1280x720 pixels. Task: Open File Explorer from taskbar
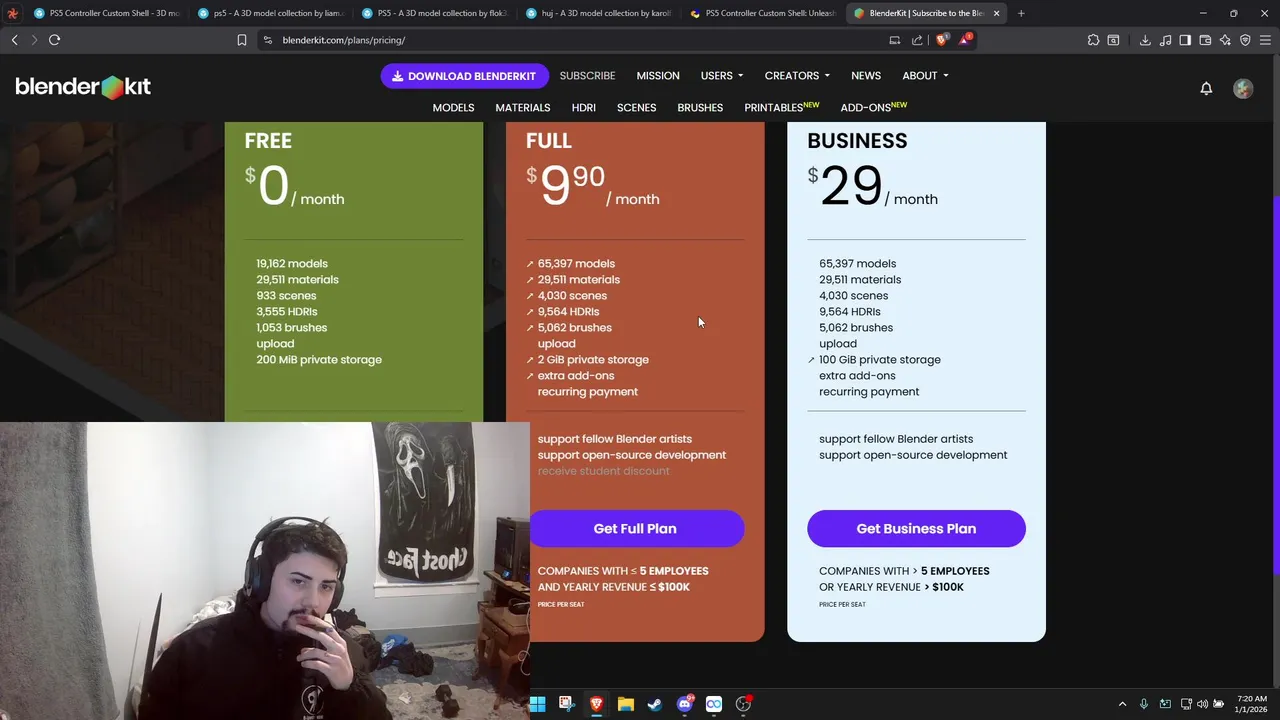pyautogui.click(x=625, y=704)
